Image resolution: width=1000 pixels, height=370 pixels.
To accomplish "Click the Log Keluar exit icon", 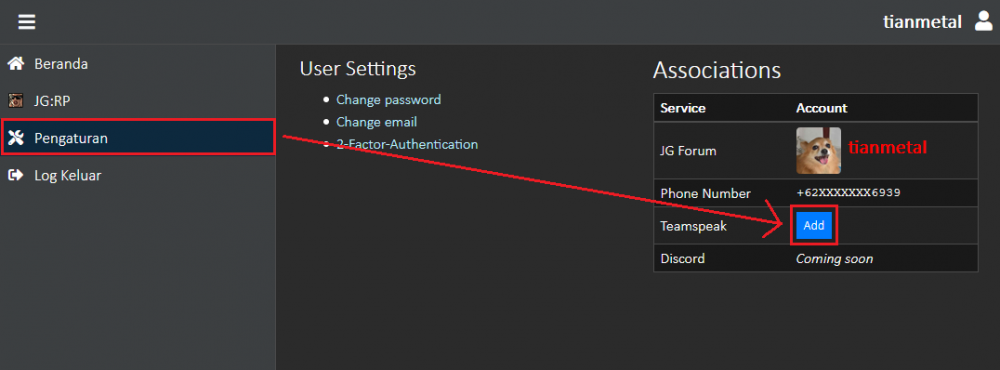I will tap(16, 175).
